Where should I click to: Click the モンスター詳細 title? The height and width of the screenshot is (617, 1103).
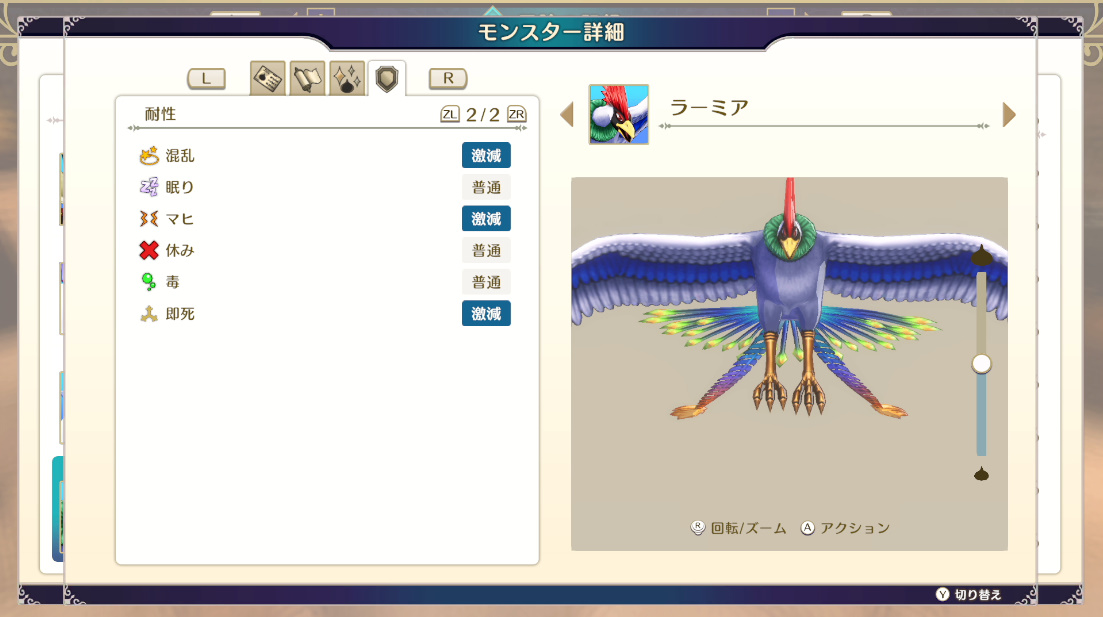(551, 32)
